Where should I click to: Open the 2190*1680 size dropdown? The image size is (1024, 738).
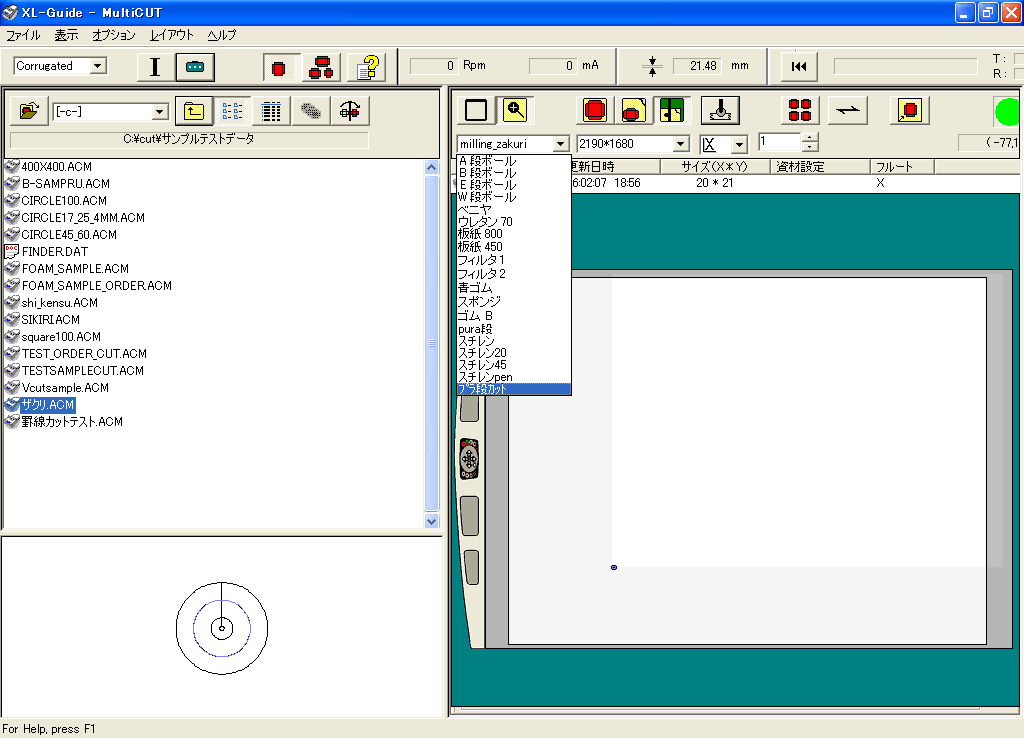pos(681,144)
